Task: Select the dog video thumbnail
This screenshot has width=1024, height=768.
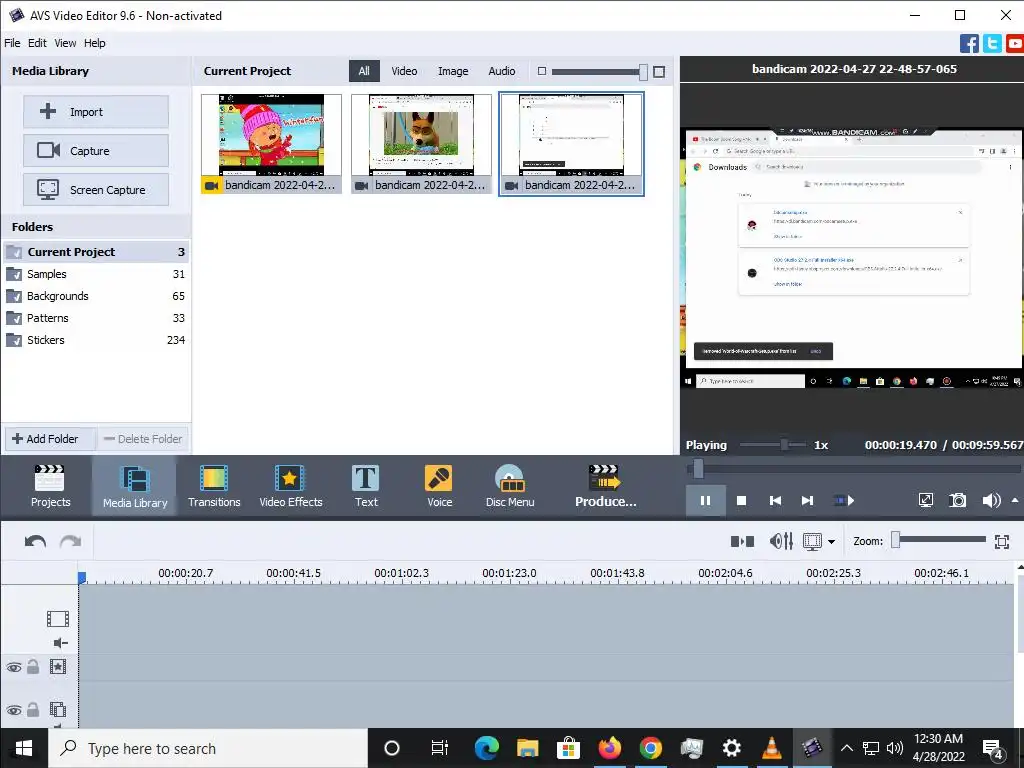Action: click(421, 144)
